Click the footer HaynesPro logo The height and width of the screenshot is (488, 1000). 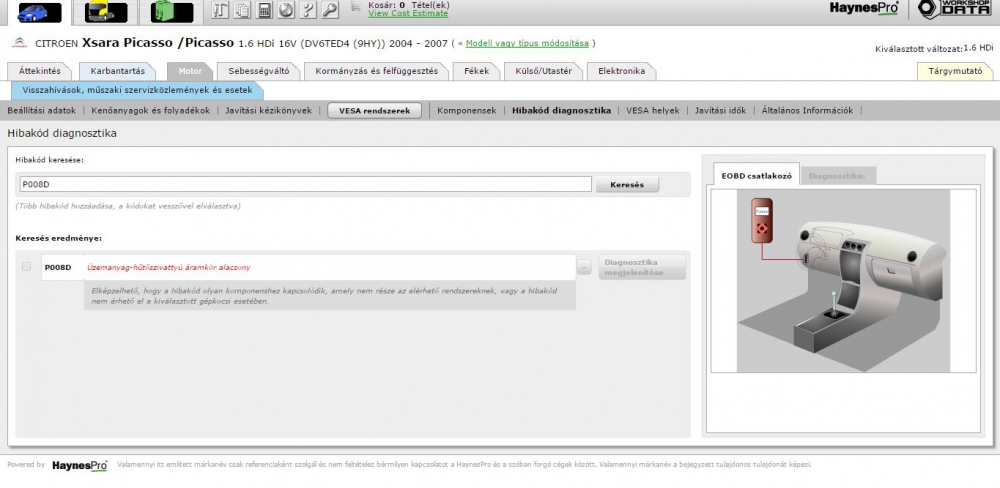point(80,466)
